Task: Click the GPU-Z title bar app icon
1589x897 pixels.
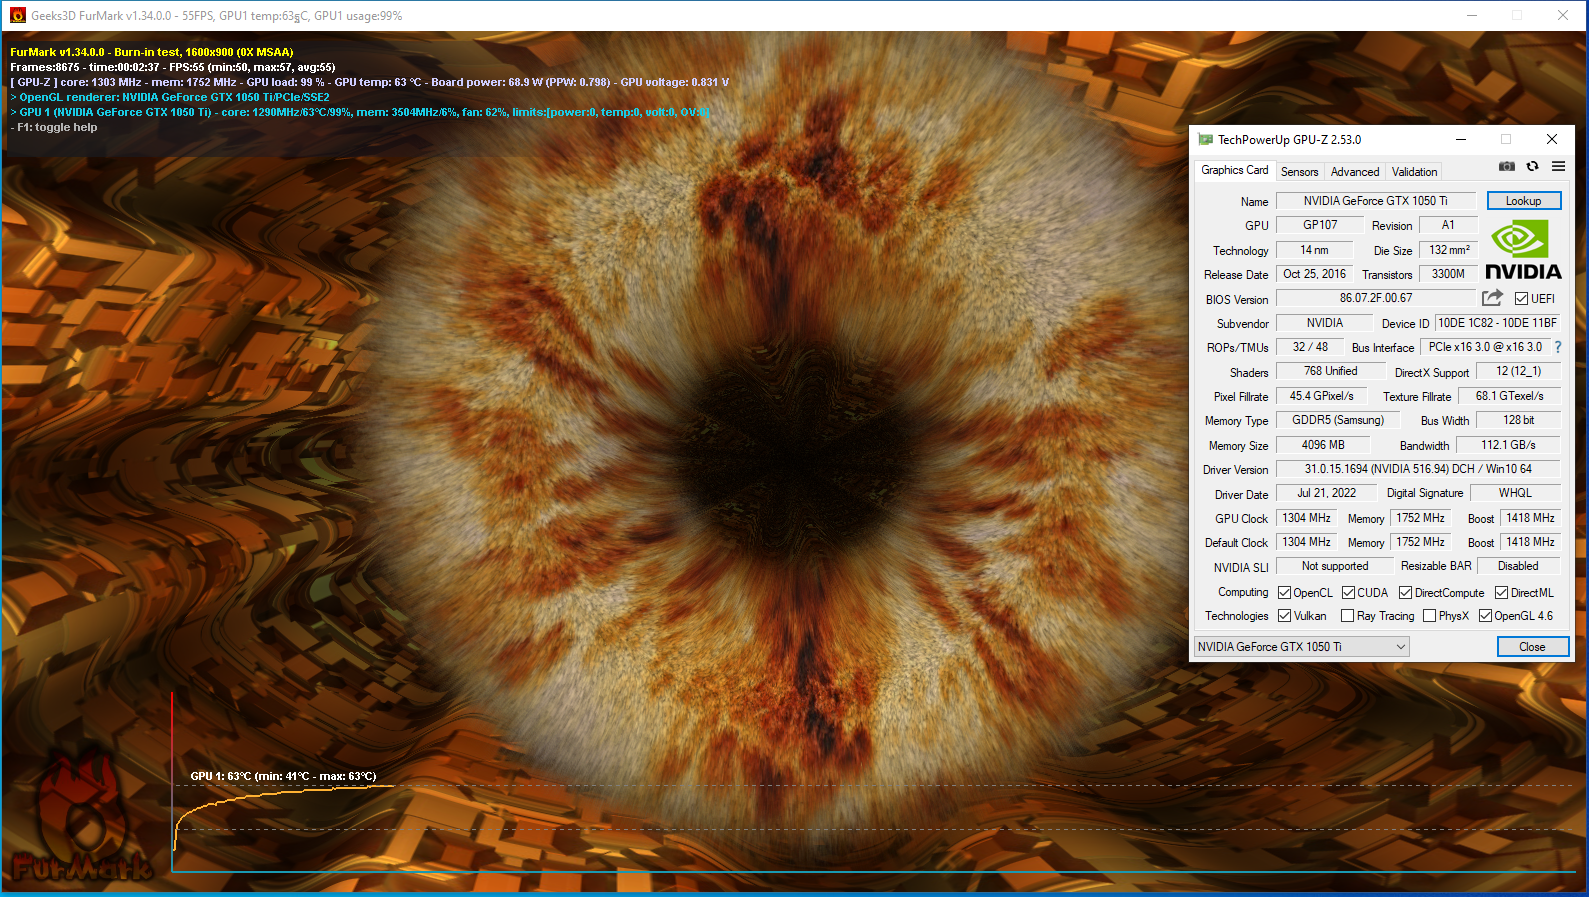Action: click(1205, 140)
